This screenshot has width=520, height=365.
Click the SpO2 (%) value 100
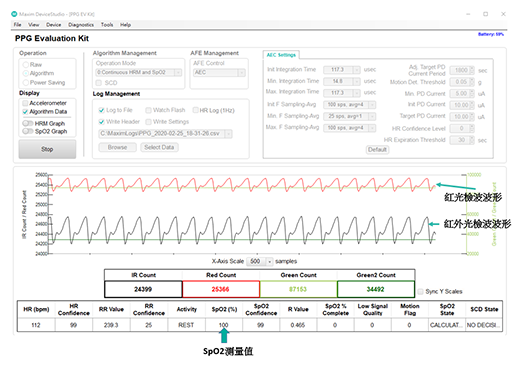[224, 325]
